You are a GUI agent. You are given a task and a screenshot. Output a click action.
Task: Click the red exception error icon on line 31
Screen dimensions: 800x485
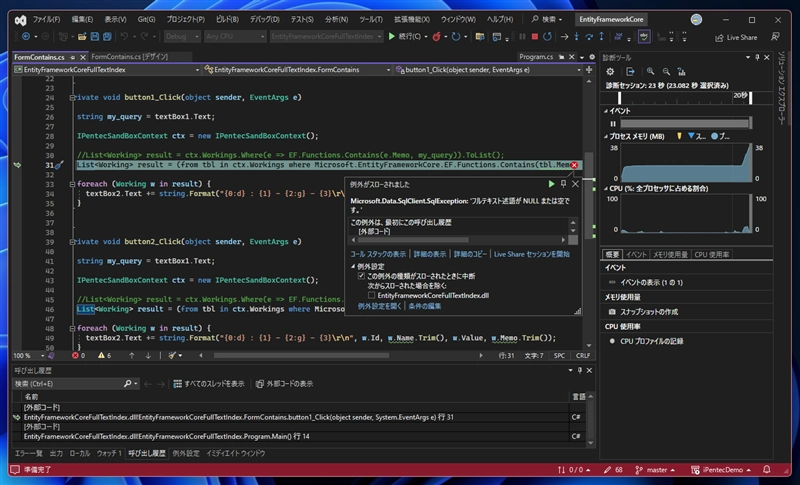[x=574, y=165]
